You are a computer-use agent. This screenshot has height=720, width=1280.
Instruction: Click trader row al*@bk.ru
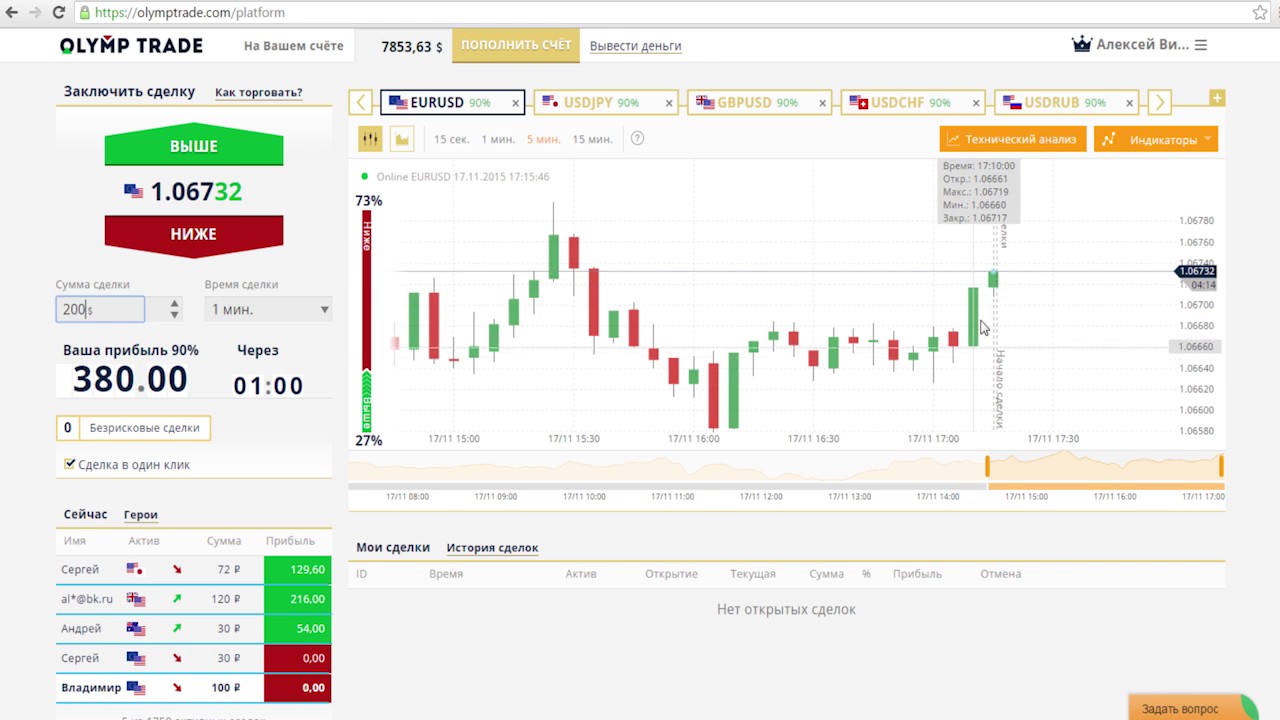pyautogui.click(x=194, y=599)
